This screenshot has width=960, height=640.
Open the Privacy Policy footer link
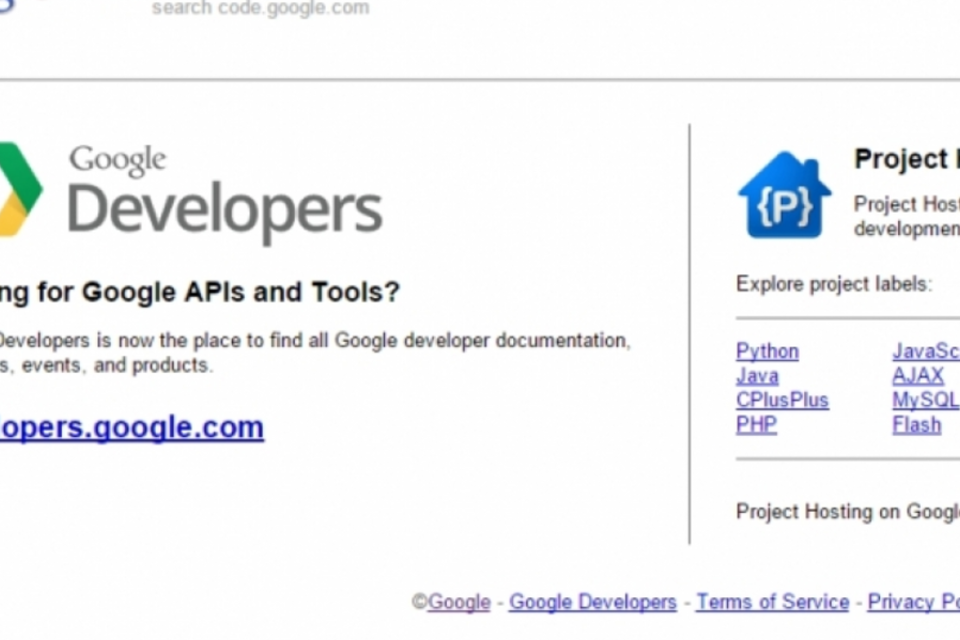(913, 602)
